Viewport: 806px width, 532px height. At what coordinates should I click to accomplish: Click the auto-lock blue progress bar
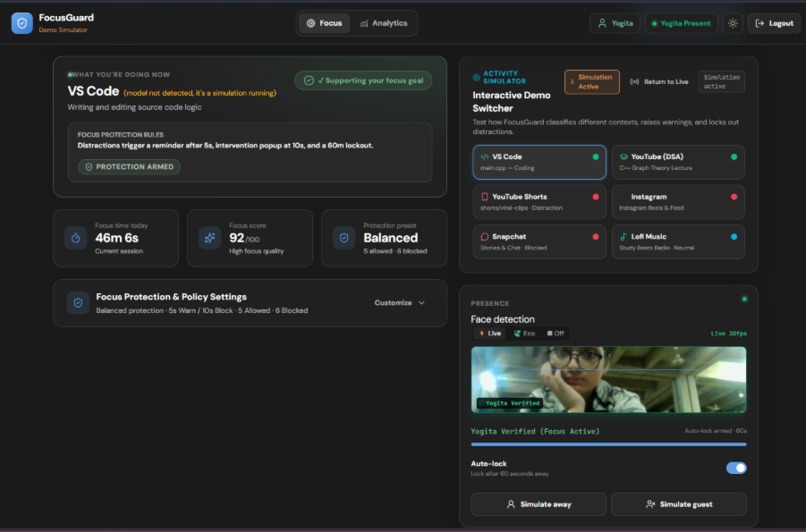tap(609, 444)
